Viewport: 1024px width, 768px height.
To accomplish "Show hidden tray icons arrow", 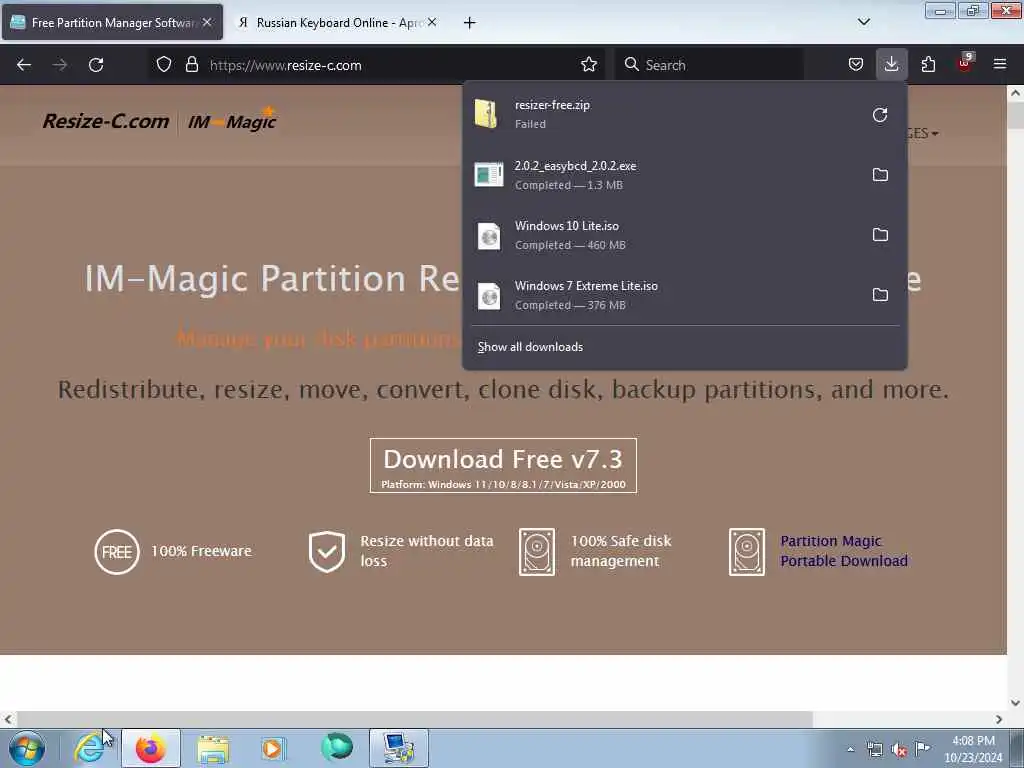I will (x=850, y=750).
